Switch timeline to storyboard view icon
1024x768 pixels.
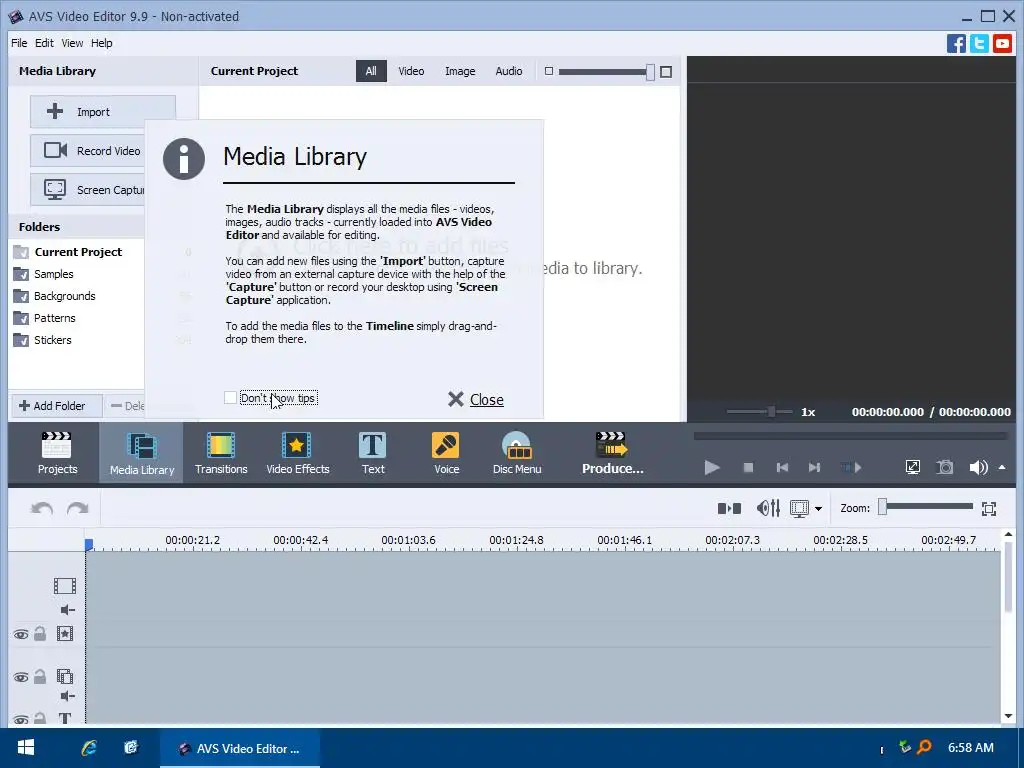tap(729, 508)
